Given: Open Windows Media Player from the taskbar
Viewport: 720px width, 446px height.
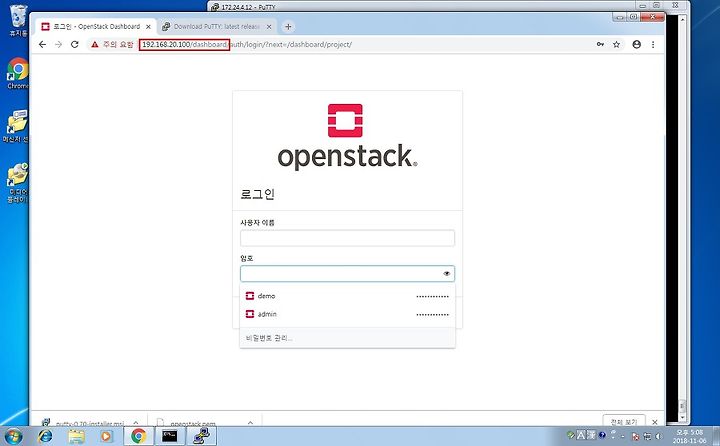Looking at the screenshot, I should pos(106,436).
